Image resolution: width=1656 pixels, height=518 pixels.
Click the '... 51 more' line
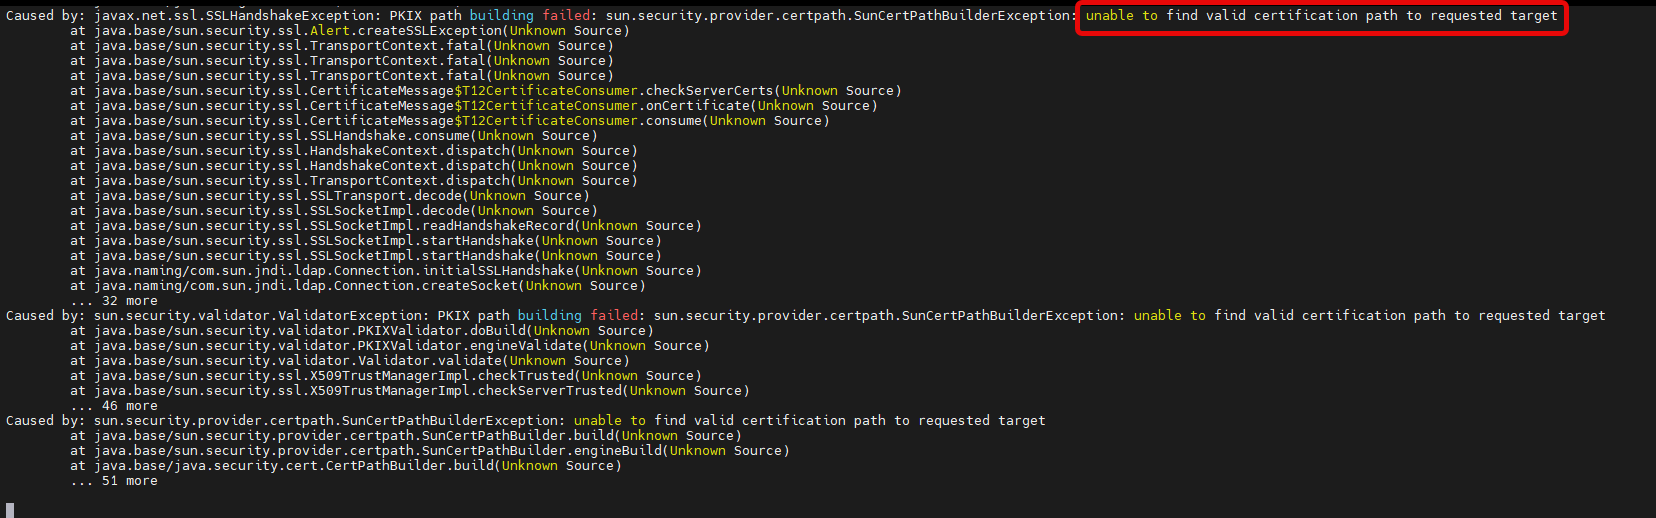pyautogui.click(x=114, y=481)
